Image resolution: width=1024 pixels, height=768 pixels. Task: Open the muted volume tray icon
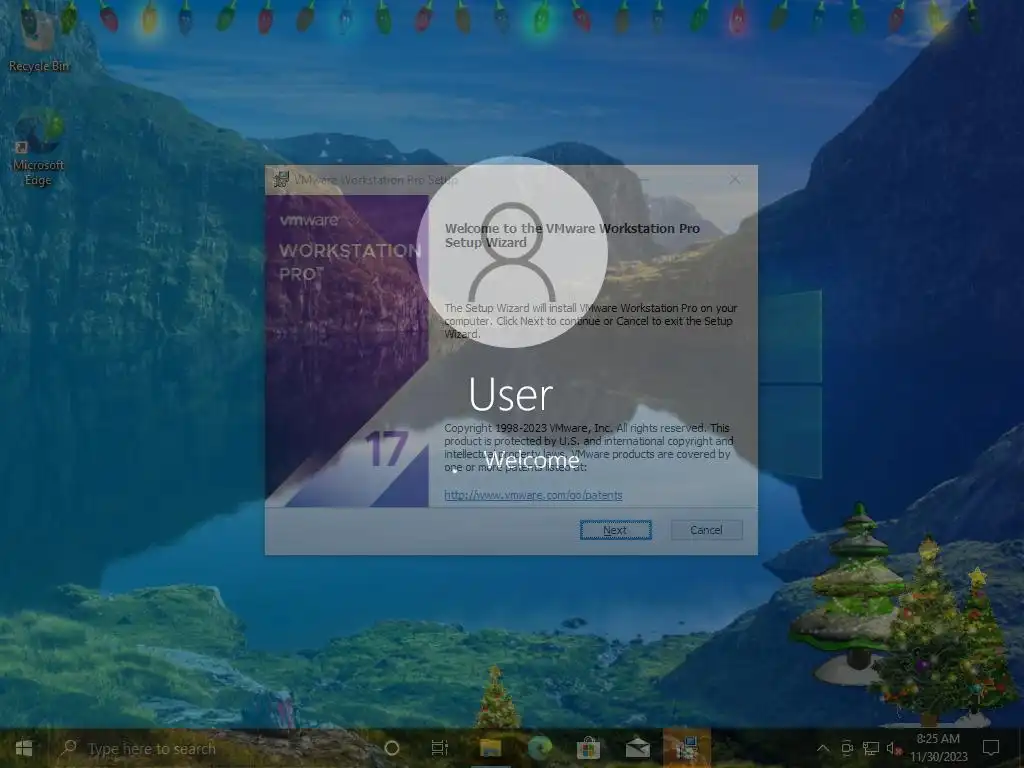pyautogui.click(x=893, y=748)
